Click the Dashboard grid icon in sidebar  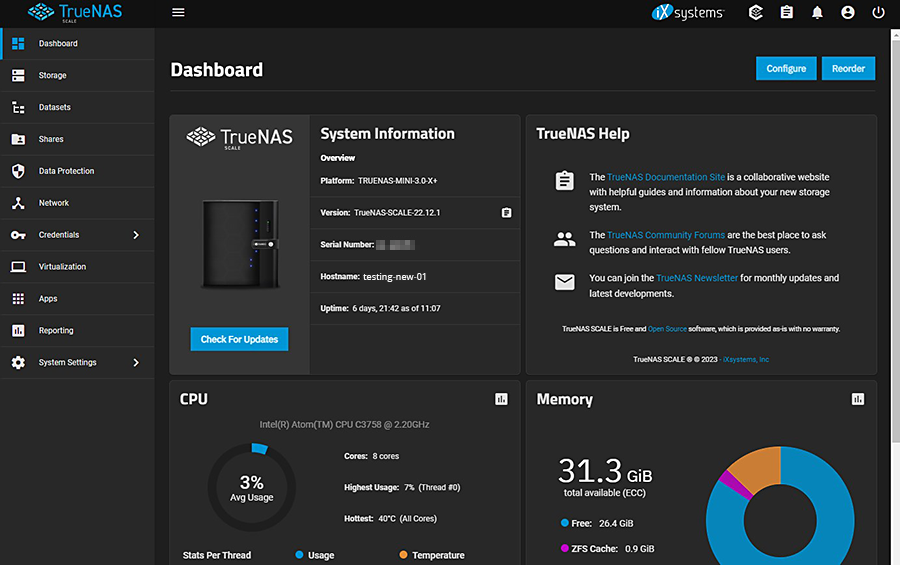click(18, 44)
